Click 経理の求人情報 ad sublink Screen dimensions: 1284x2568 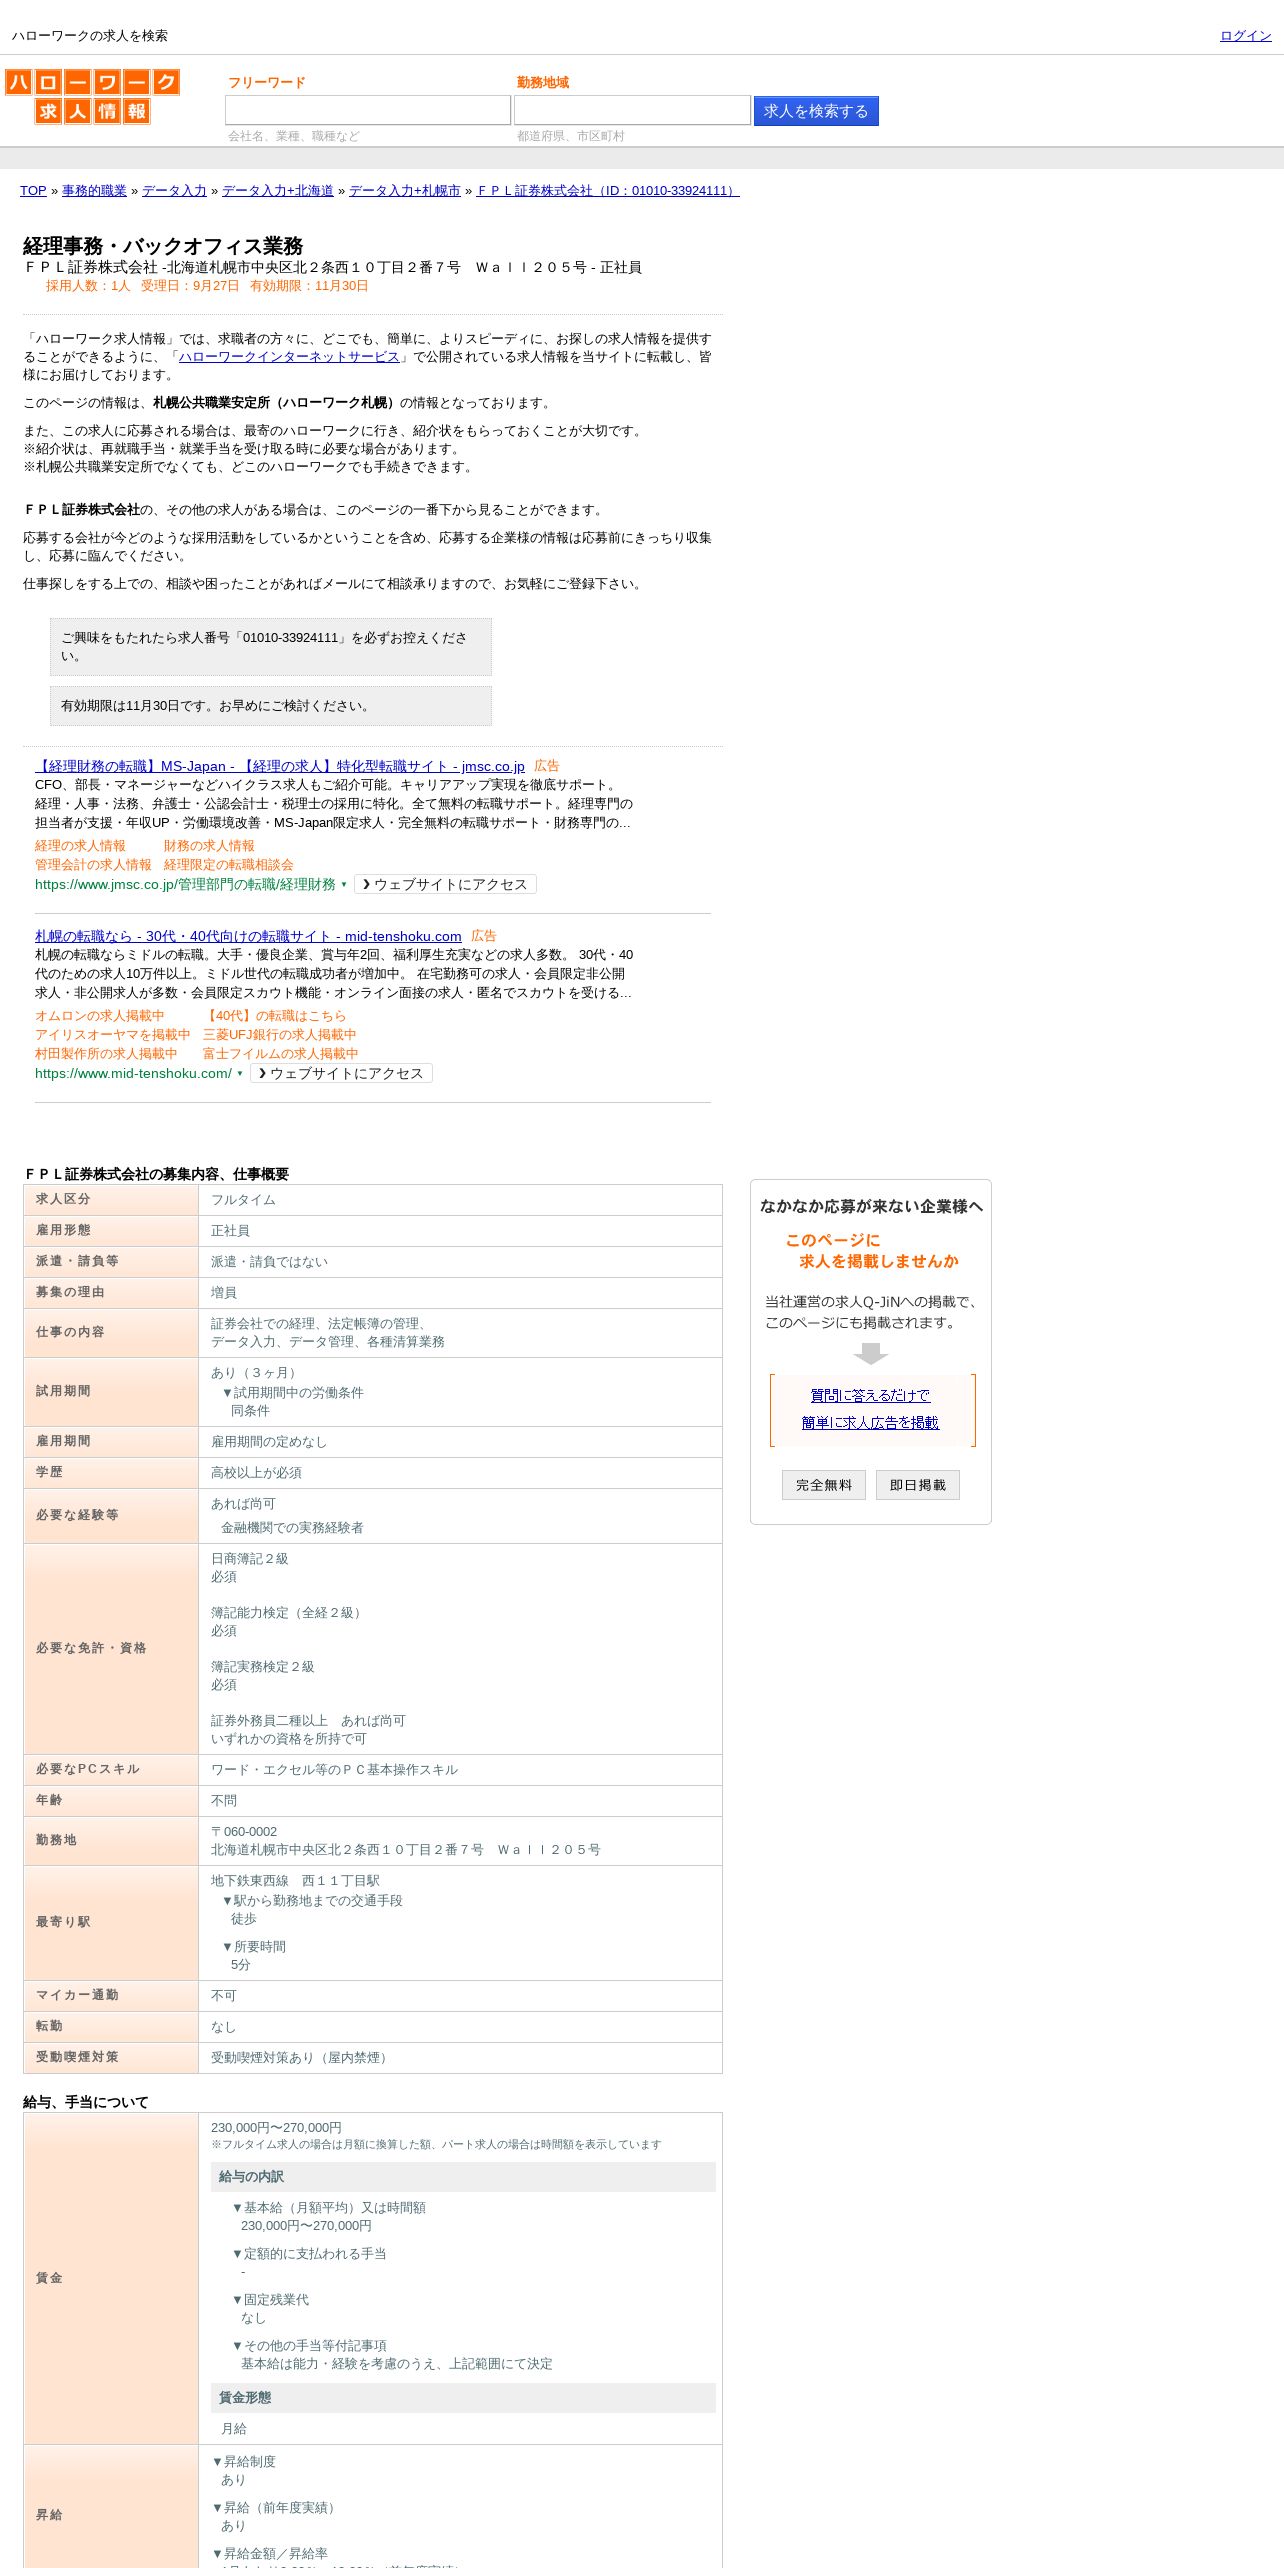80,846
